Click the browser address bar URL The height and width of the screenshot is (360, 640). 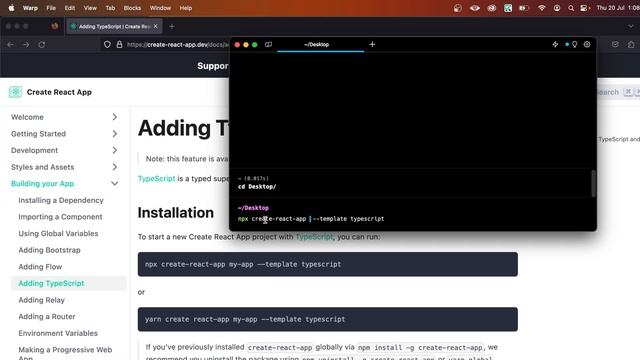(178, 44)
